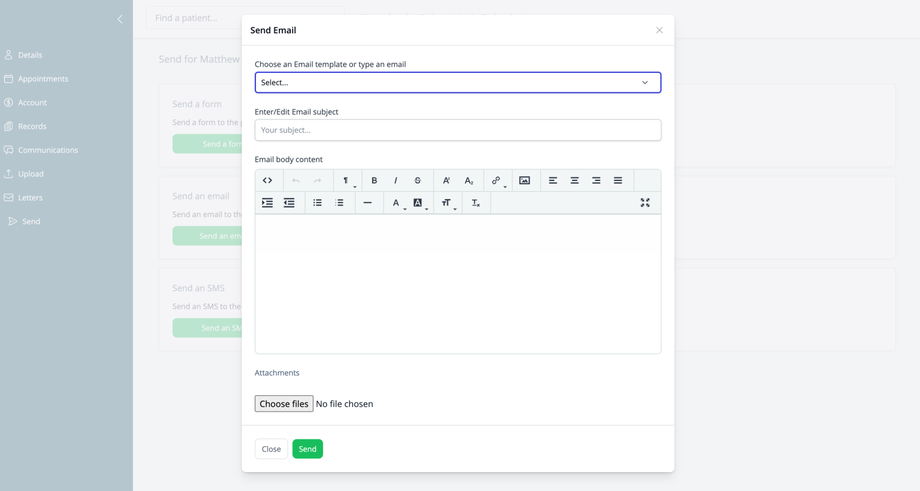
Task: Apply bold formatting in email body
Action: tap(374, 181)
